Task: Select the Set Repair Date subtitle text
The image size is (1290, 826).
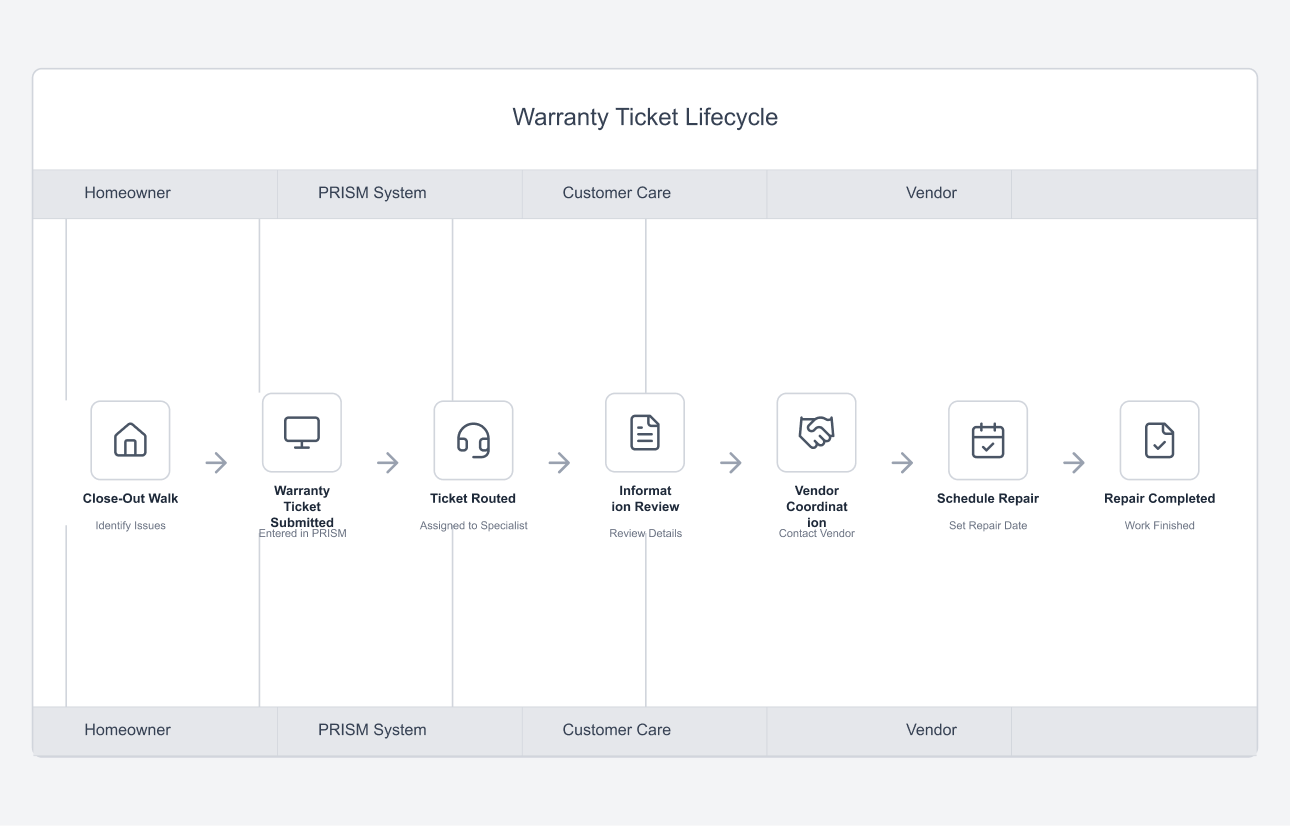Action: tap(988, 525)
